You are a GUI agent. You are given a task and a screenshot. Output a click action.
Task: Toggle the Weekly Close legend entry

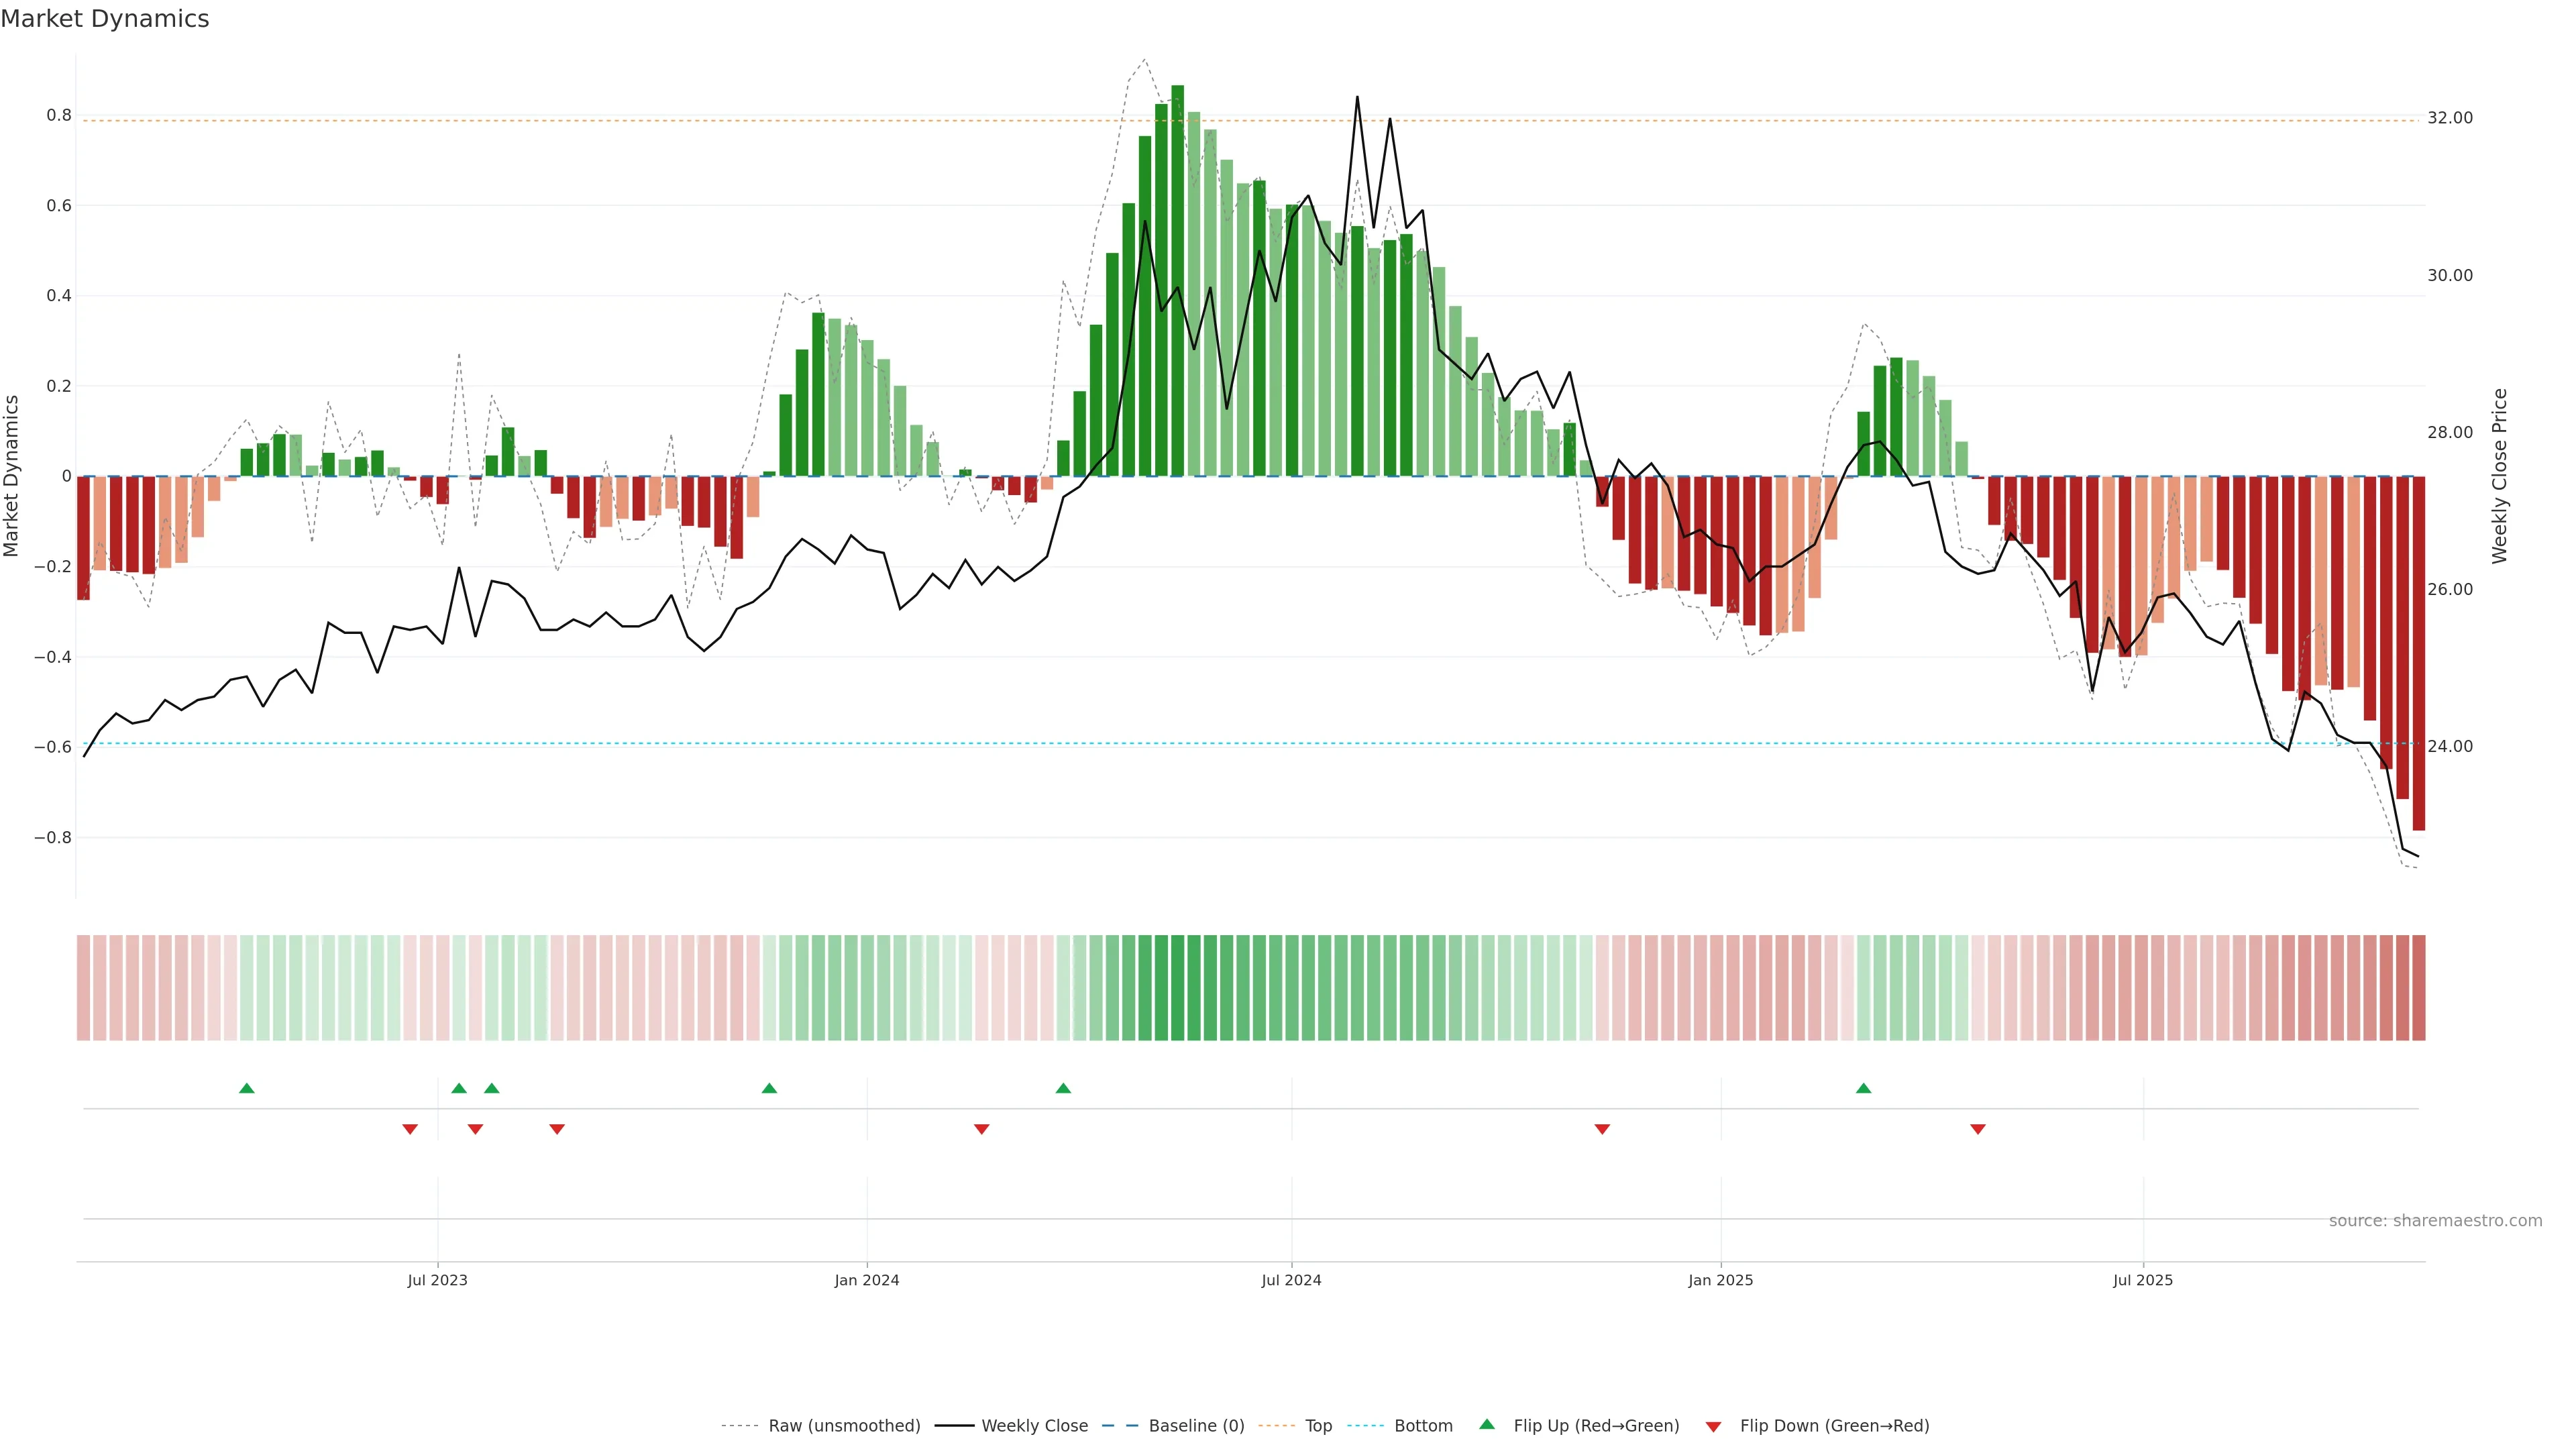click(1034, 1426)
